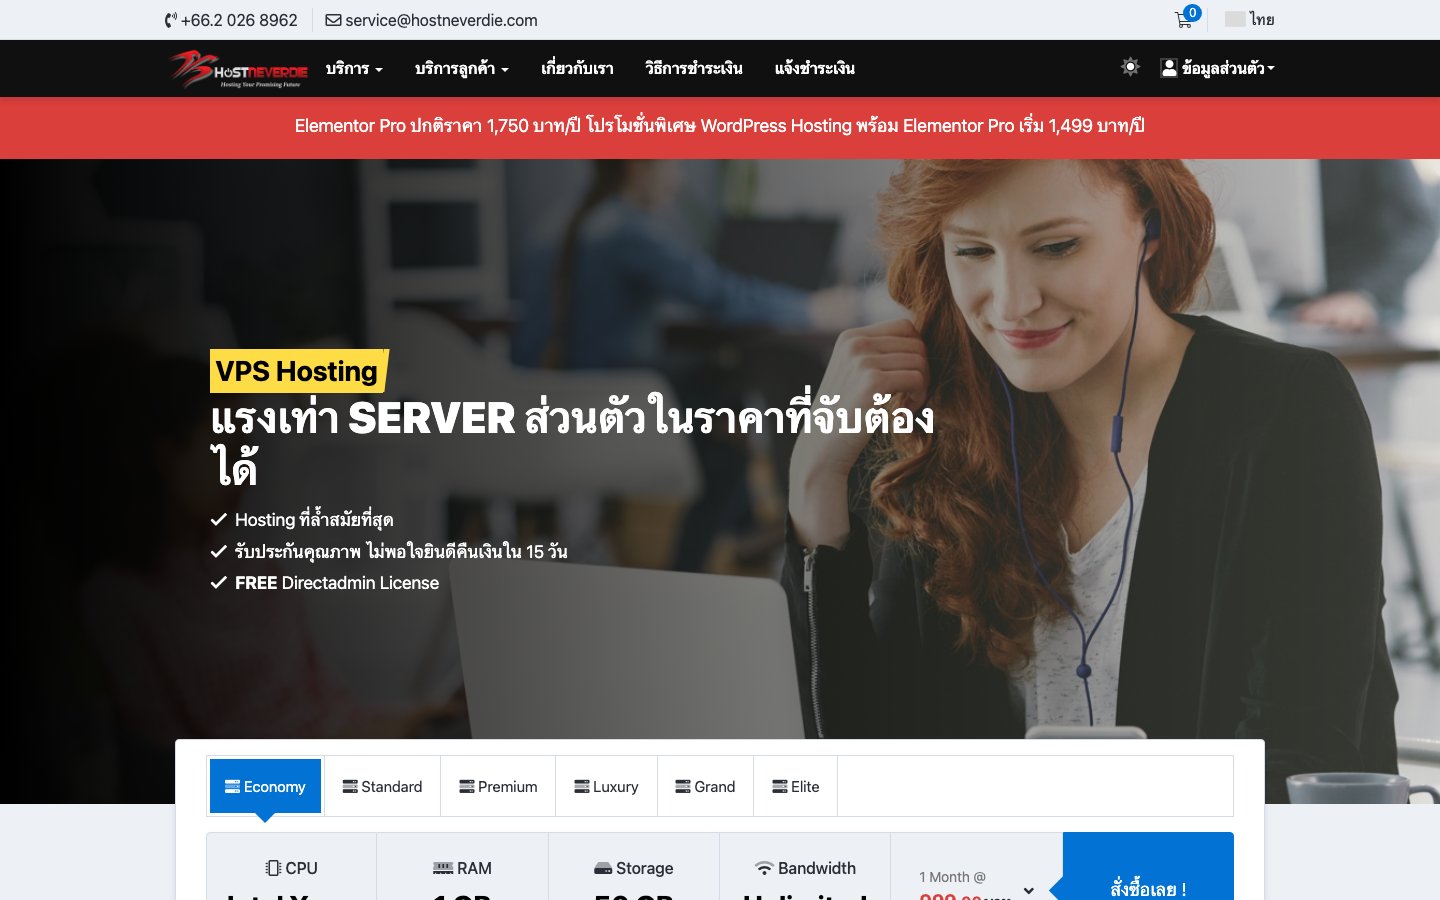1440x900 pixels.
Task: Open the วิธีการชำระเงิน page
Action: click(x=694, y=68)
